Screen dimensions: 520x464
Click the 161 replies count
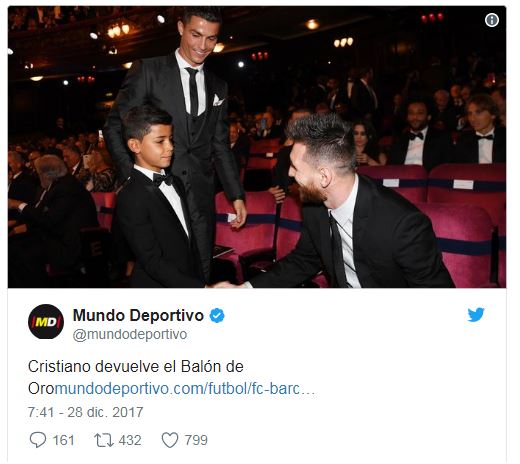point(63,440)
